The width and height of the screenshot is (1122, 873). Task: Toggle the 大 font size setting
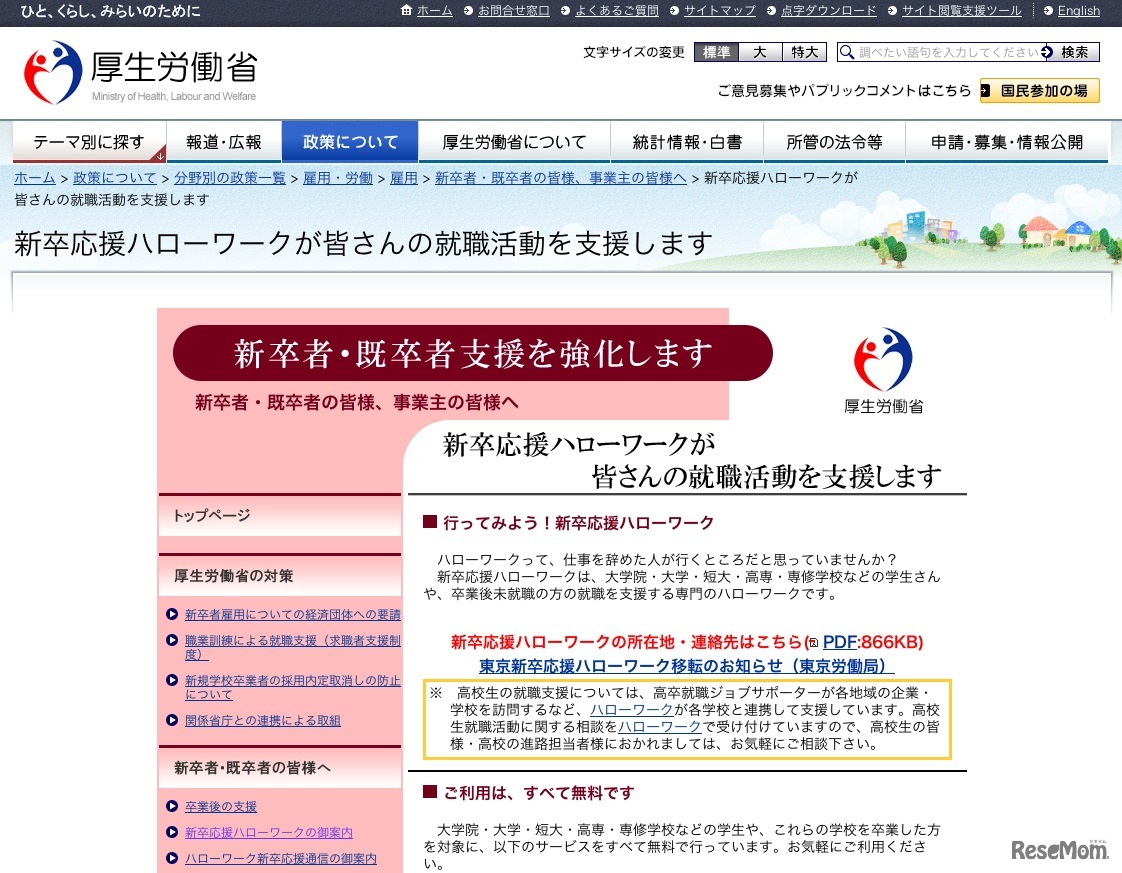tap(758, 51)
